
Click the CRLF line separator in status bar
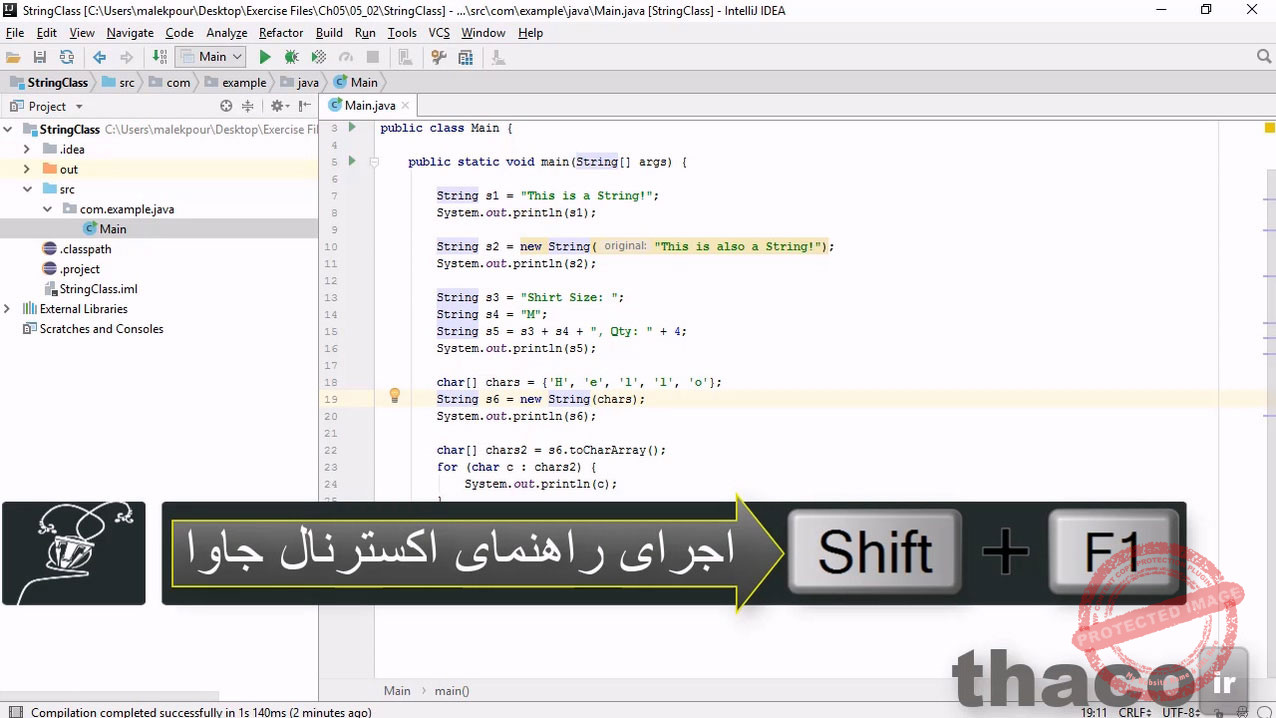(x=1135, y=712)
